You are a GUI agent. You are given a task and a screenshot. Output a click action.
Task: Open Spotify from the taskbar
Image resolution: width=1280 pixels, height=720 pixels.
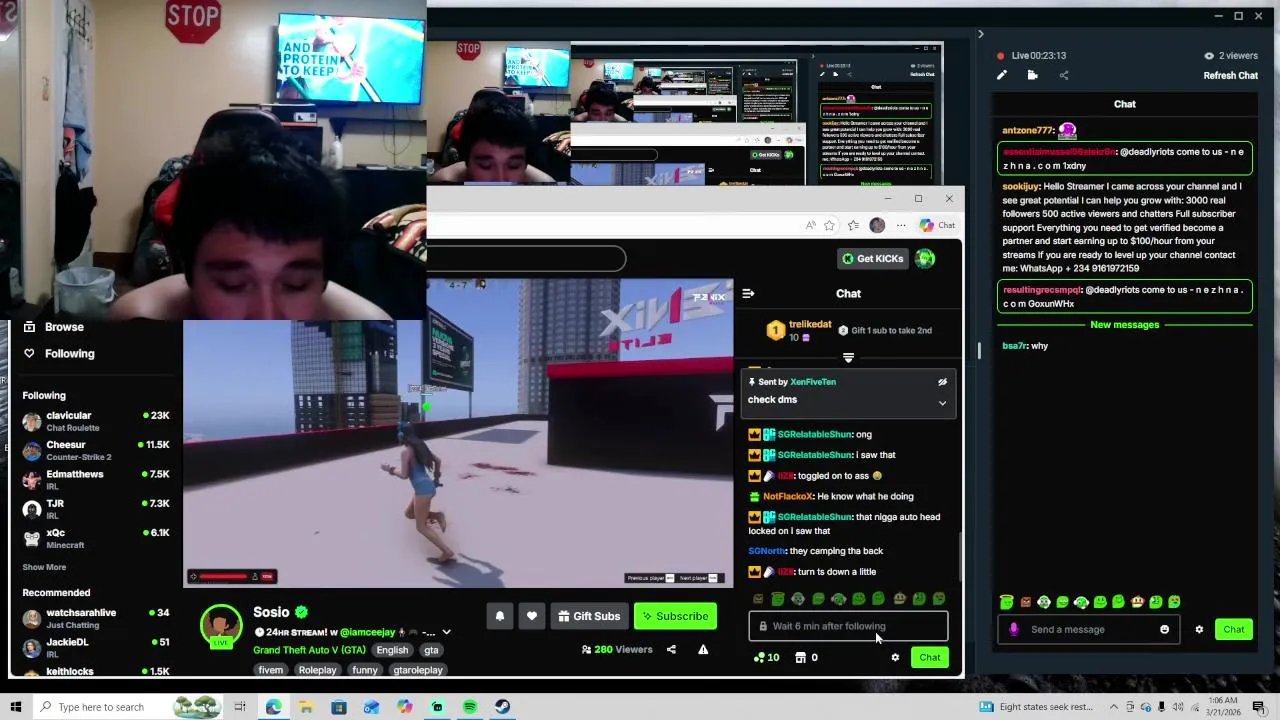tap(470, 707)
